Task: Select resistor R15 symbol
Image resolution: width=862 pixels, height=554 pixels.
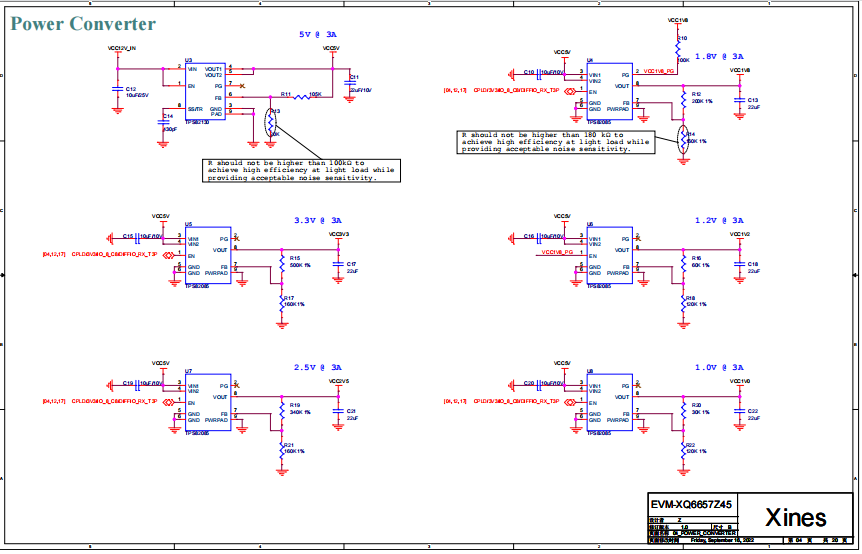Action: pyautogui.click(x=282, y=263)
